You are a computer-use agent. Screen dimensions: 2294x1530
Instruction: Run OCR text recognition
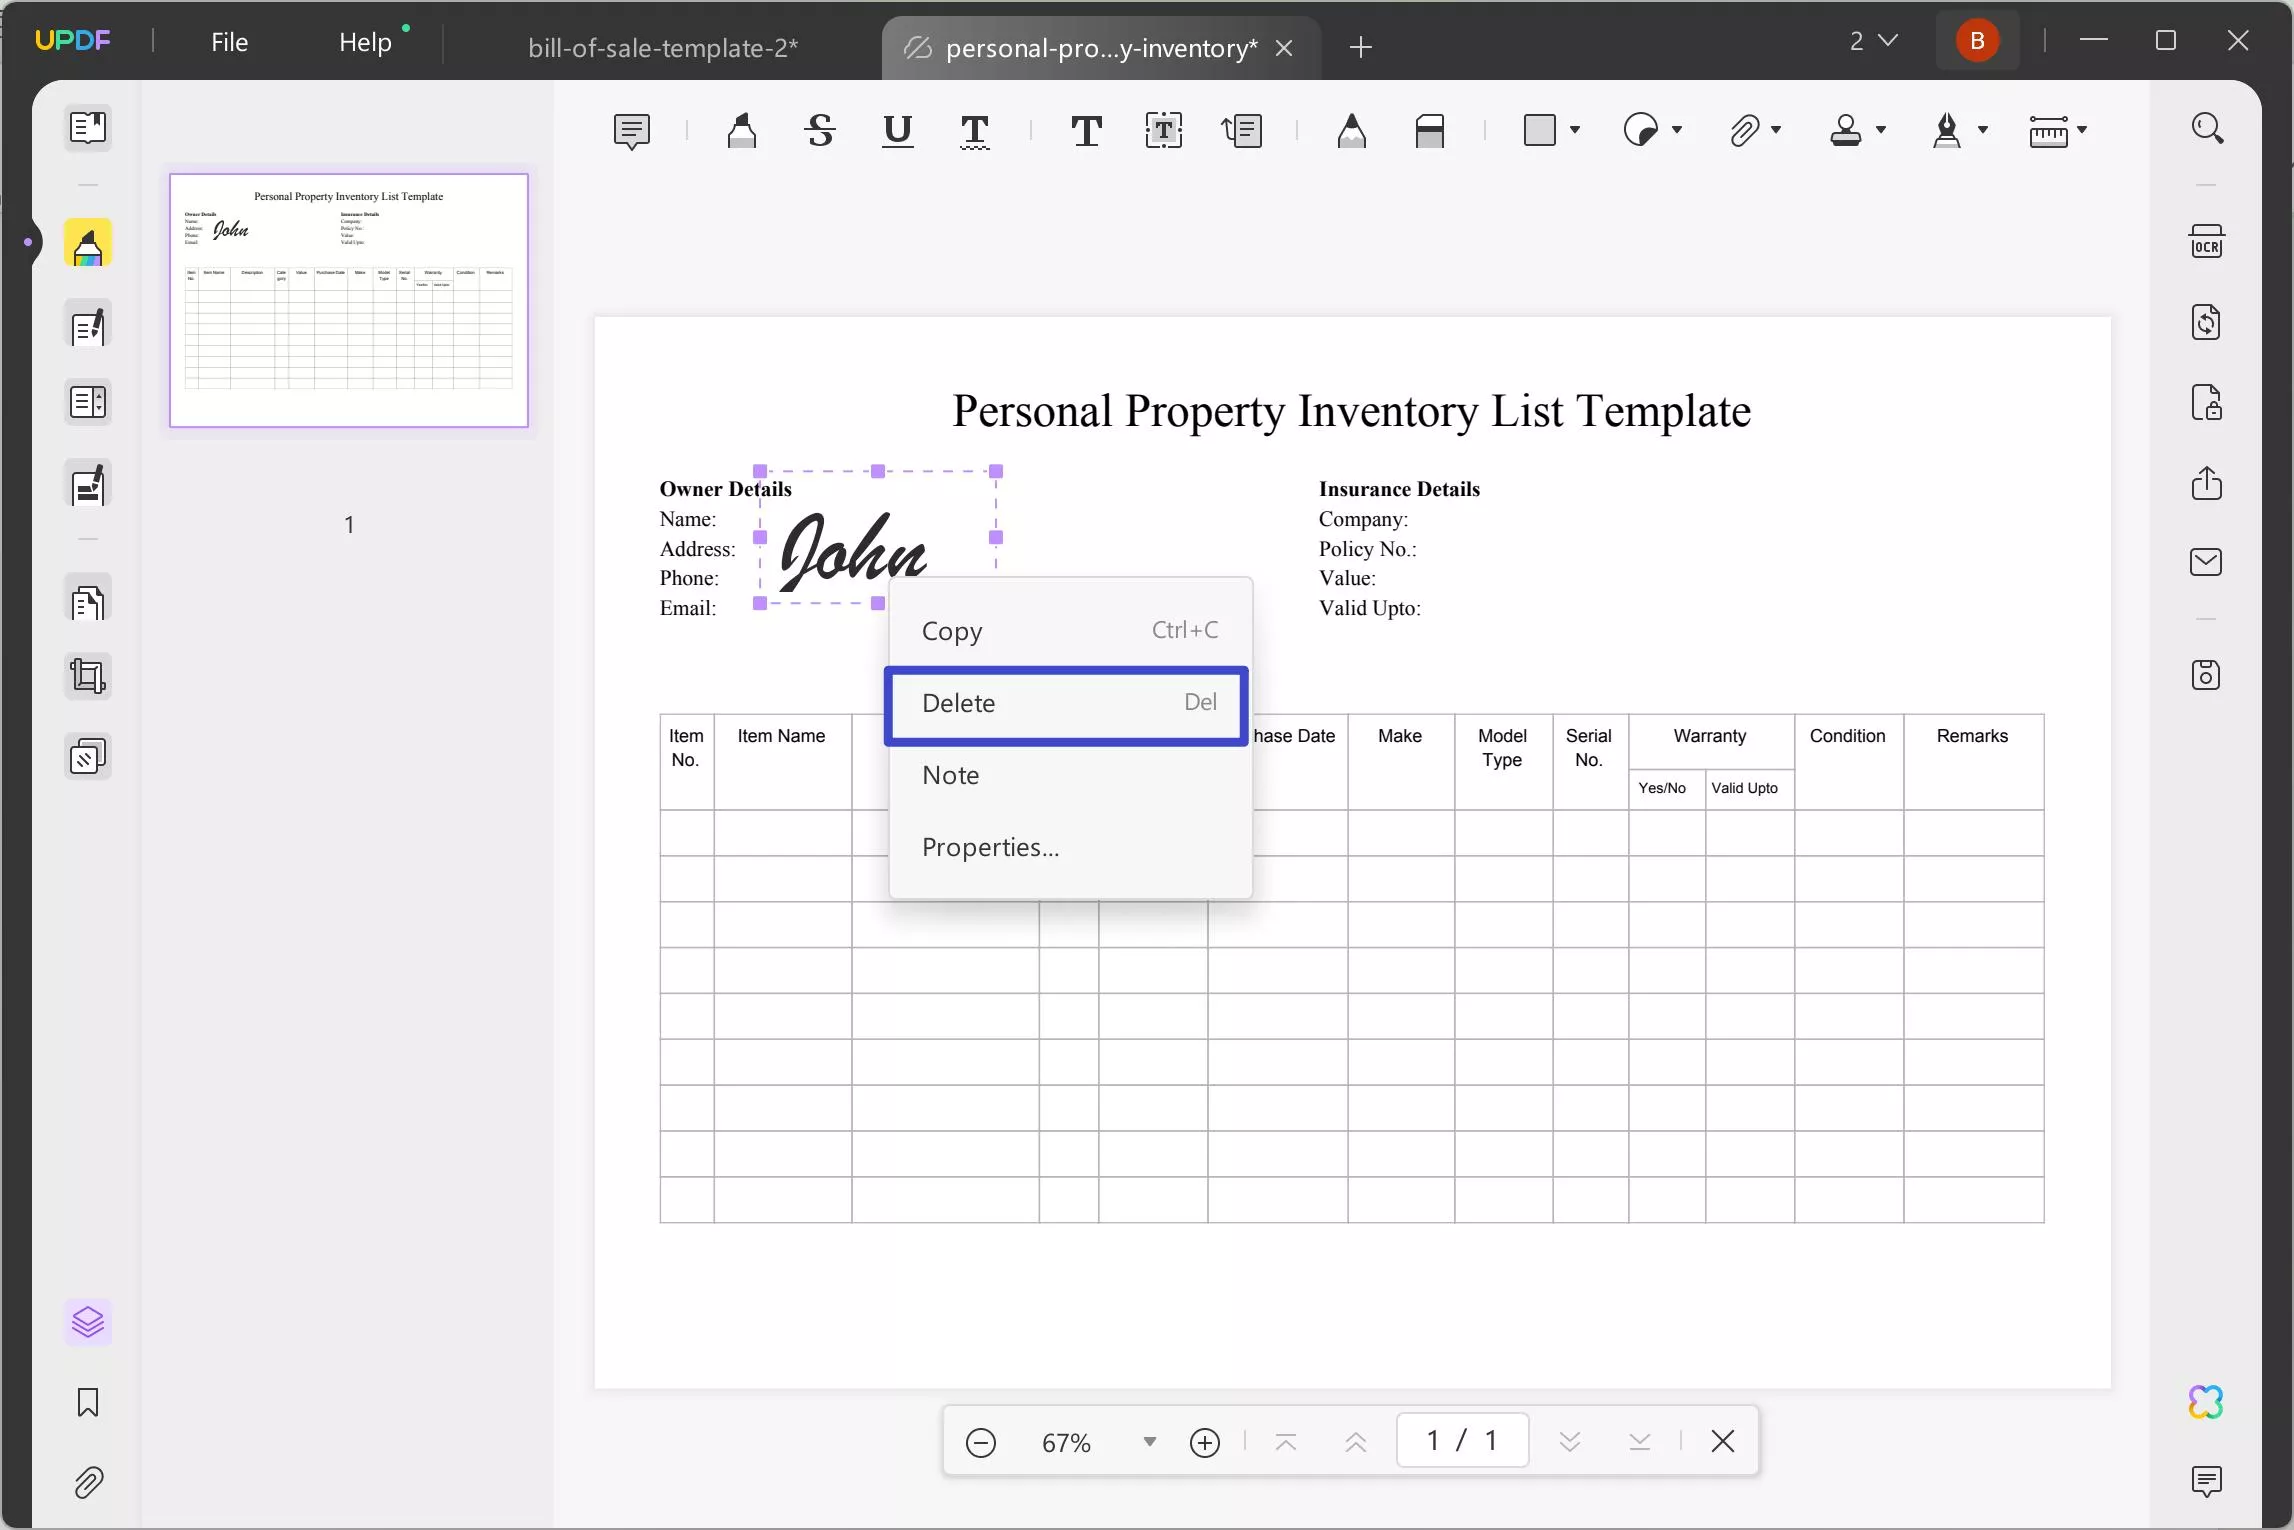[2207, 242]
